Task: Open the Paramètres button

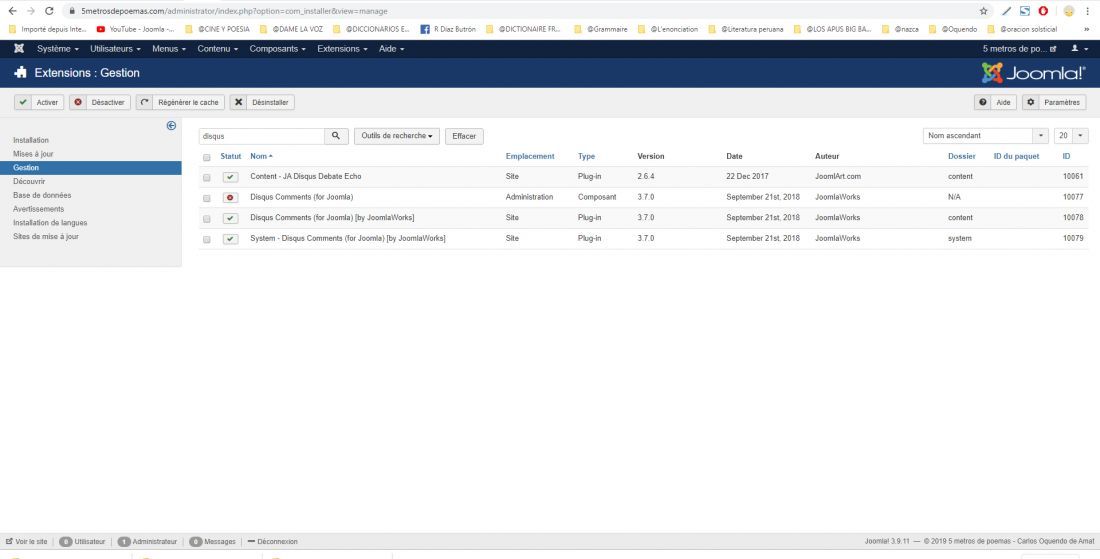Action: 1054,102
